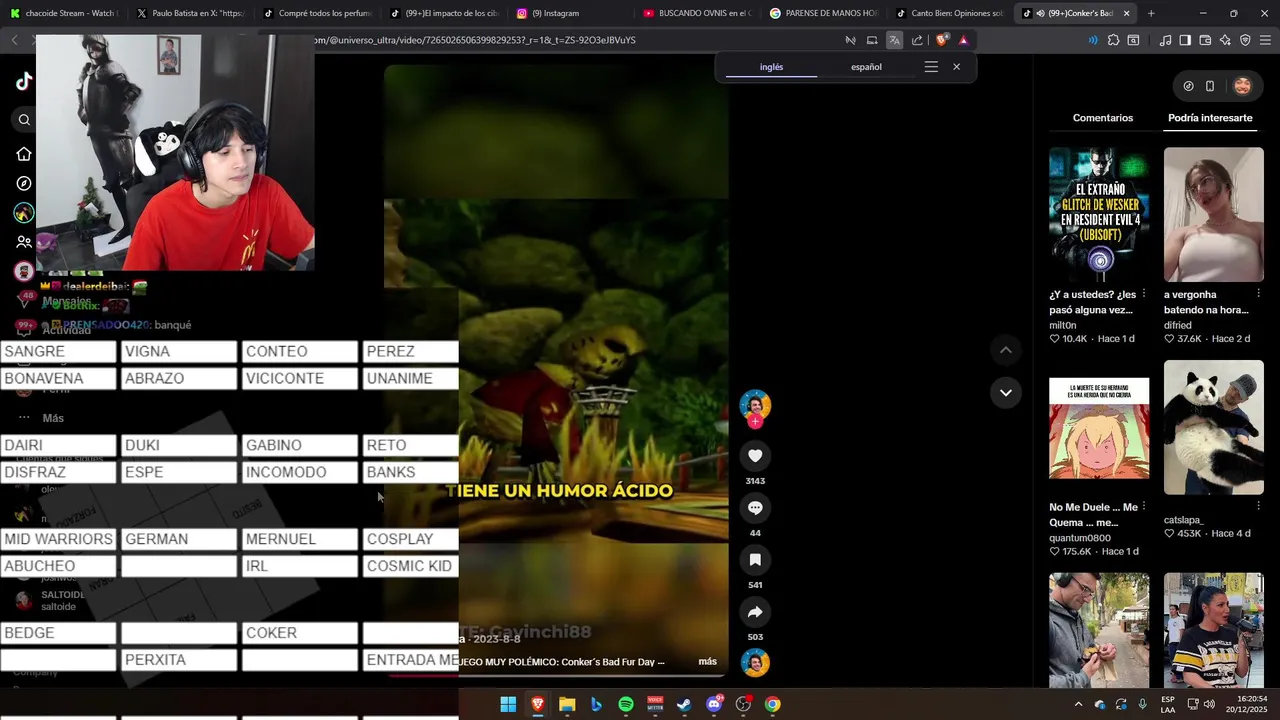Open panda catslapa_ video thumbnail
This screenshot has height=720, width=1280.
pyautogui.click(x=1214, y=427)
